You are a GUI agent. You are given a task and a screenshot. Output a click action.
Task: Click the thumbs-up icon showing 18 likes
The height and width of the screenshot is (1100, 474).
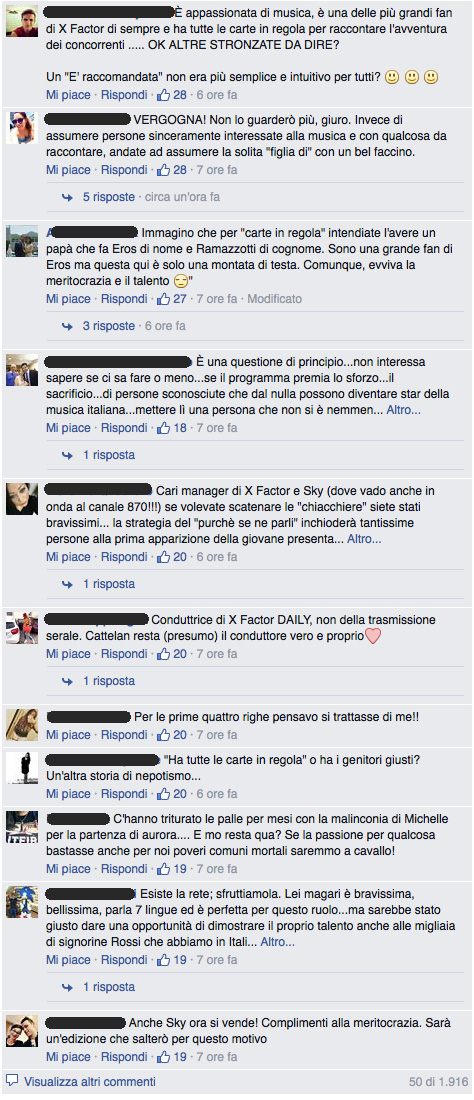click(163, 428)
